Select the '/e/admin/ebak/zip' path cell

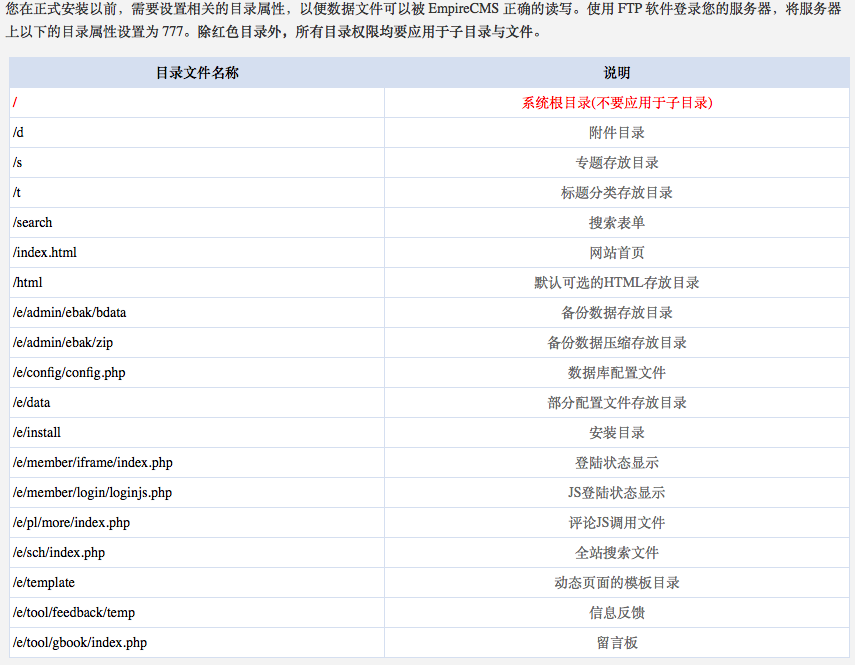click(197, 342)
